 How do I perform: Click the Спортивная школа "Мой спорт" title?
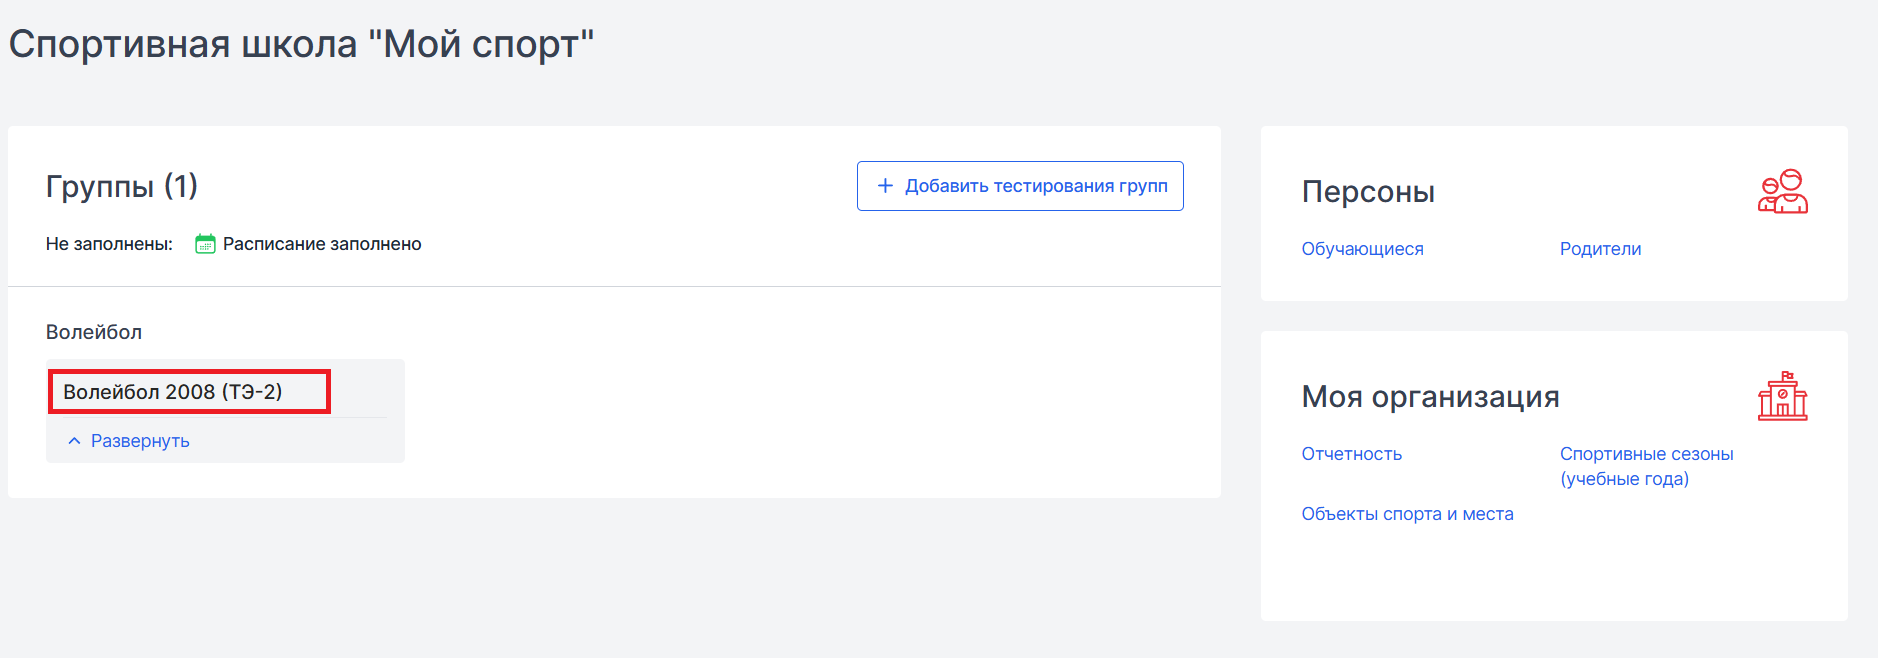point(302,44)
